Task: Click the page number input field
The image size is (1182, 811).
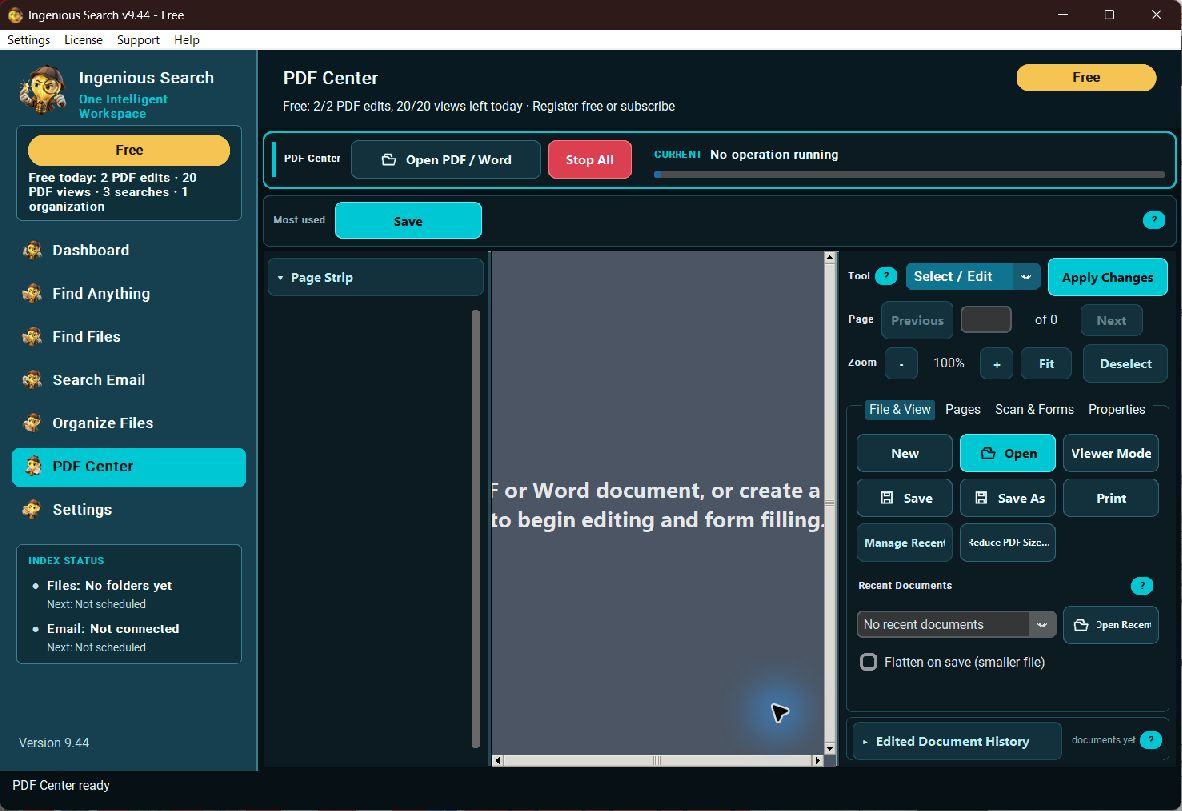Action: (986, 320)
